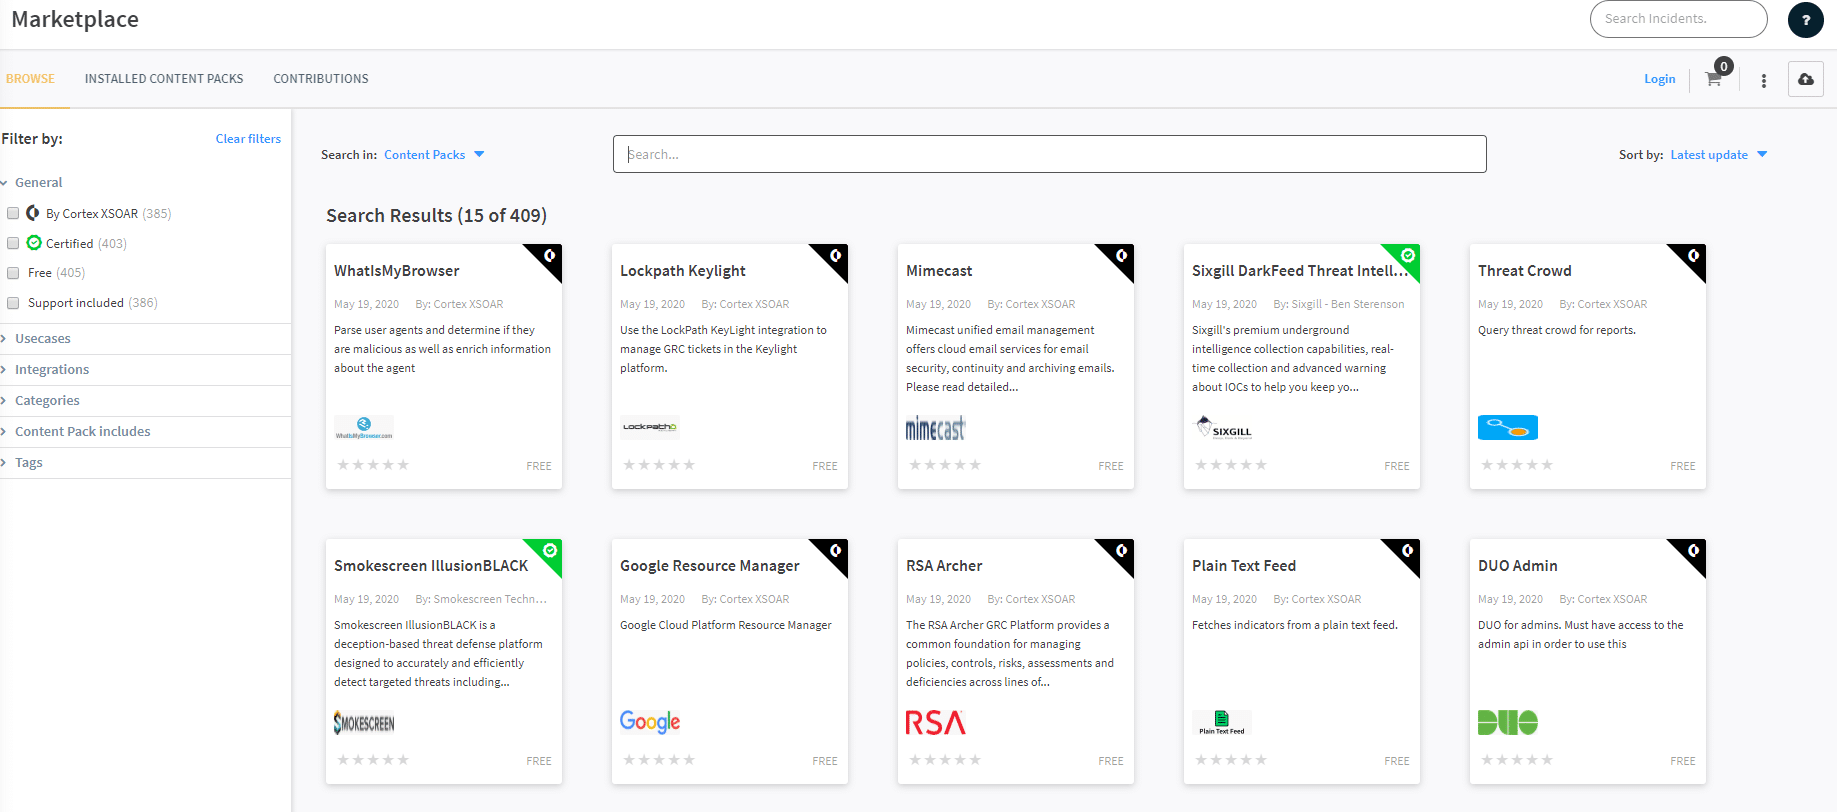Viewport: 1837px width, 812px height.
Task: Click 'By: Sixgill - Ben Sterenson' author text
Action: point(1339,304)
